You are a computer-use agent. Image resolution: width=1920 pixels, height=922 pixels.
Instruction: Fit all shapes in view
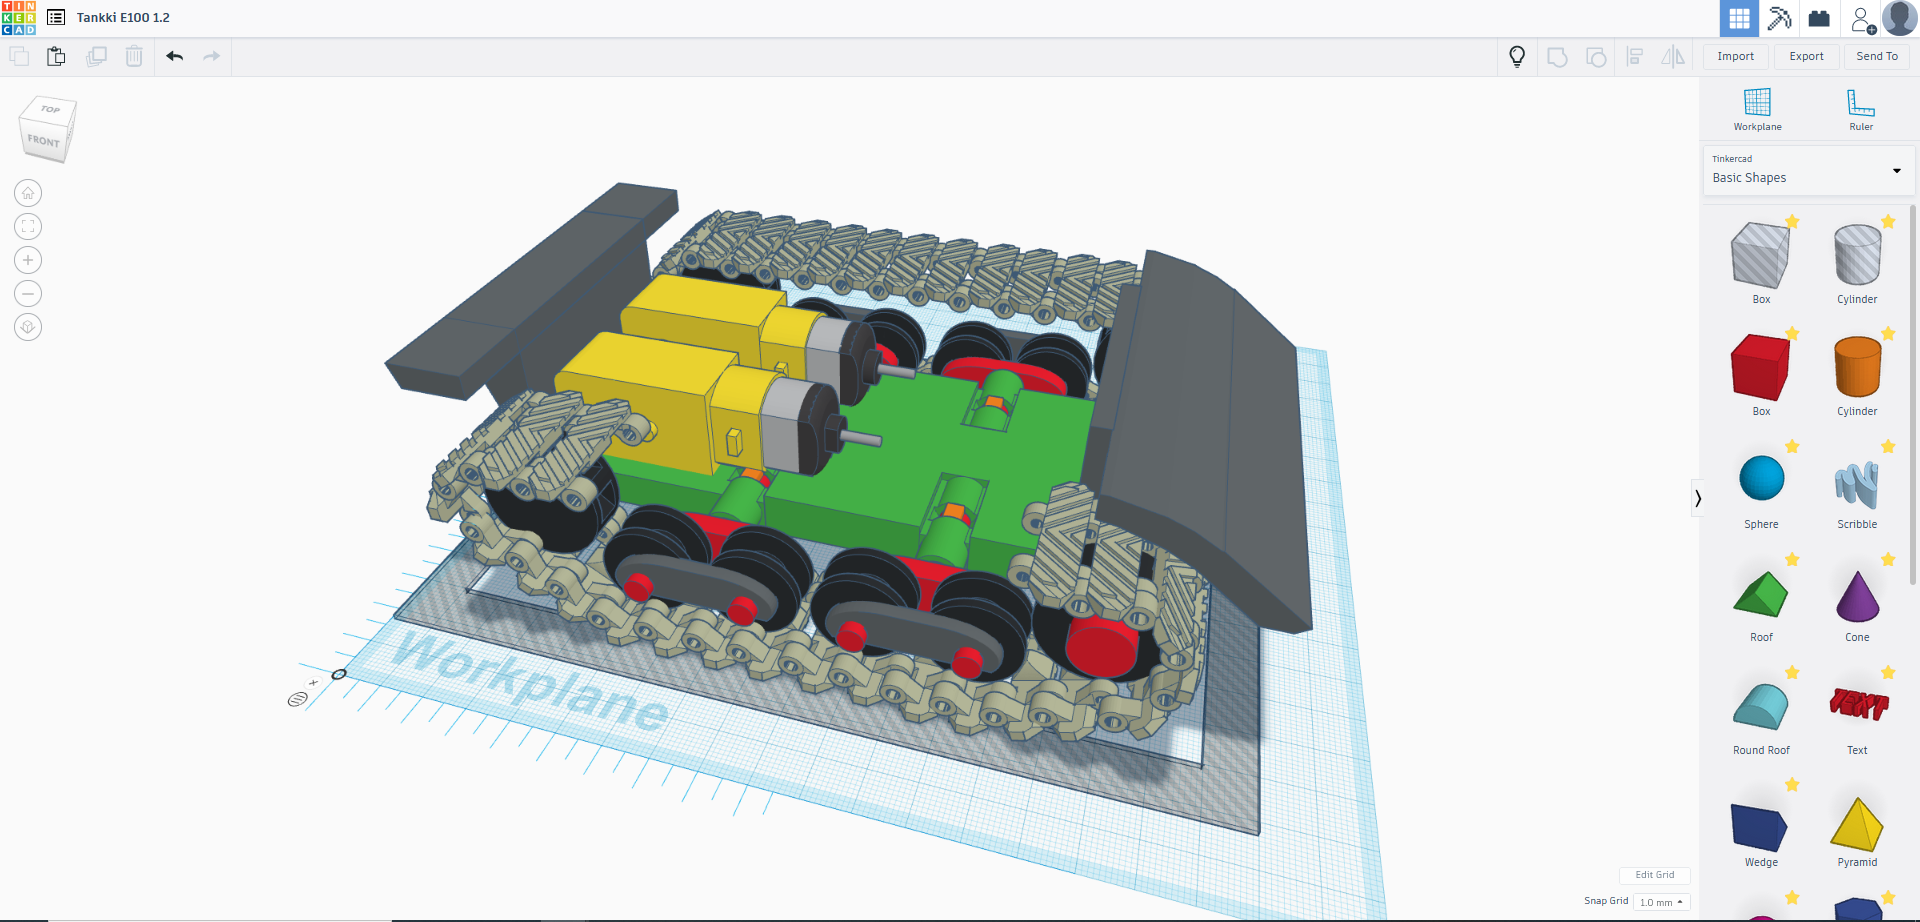(x=28, y=227)
